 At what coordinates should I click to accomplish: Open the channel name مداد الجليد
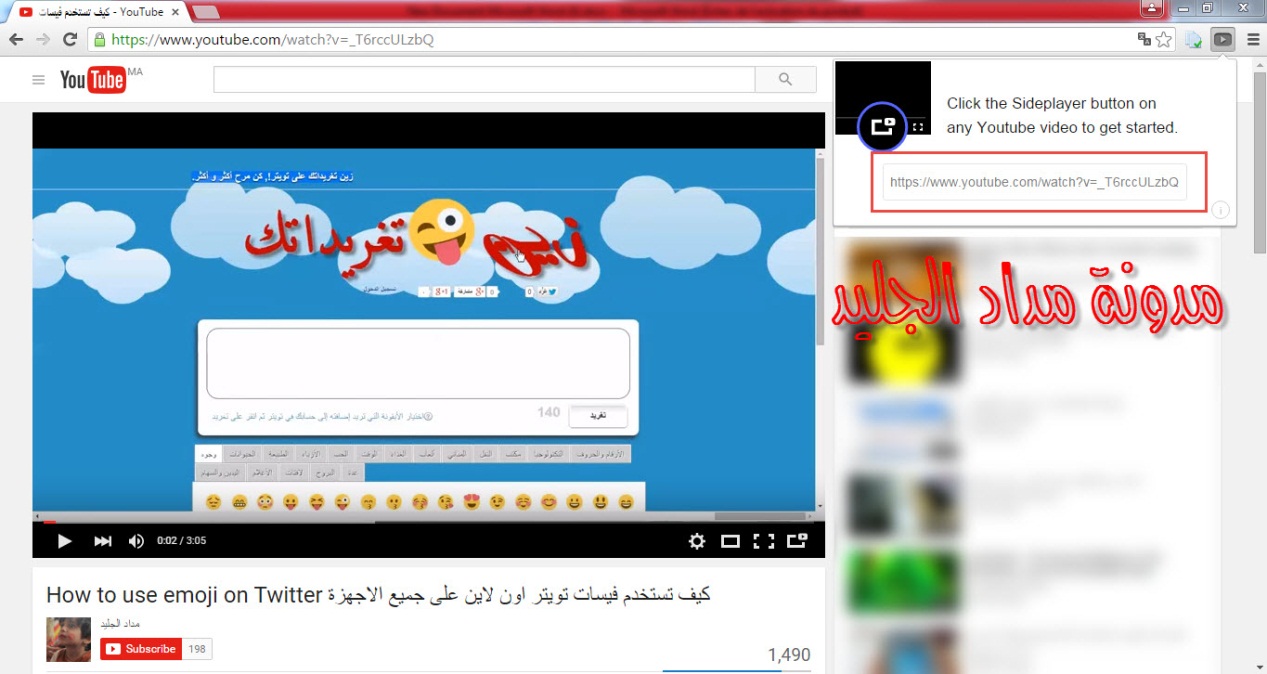coord(120,624)
